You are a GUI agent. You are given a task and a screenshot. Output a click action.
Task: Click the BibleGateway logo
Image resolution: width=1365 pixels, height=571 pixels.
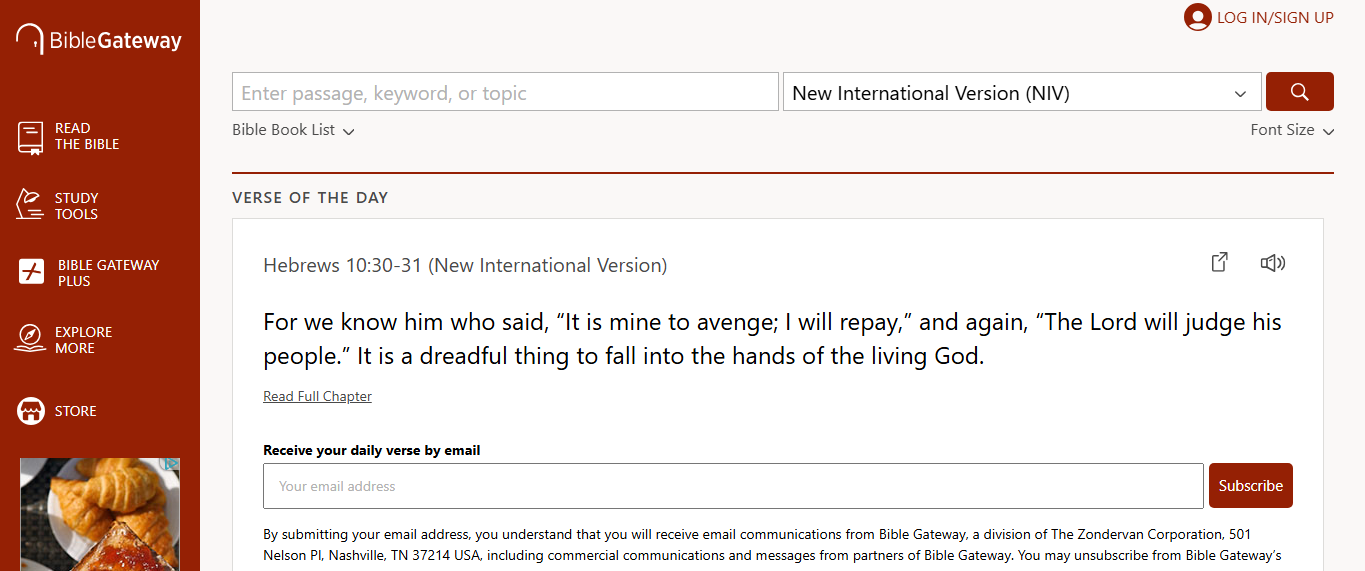(98, 40)
